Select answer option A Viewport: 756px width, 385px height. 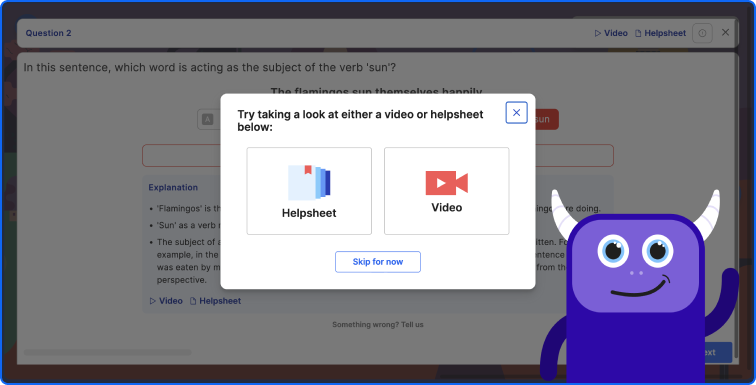tap(209, 119)
